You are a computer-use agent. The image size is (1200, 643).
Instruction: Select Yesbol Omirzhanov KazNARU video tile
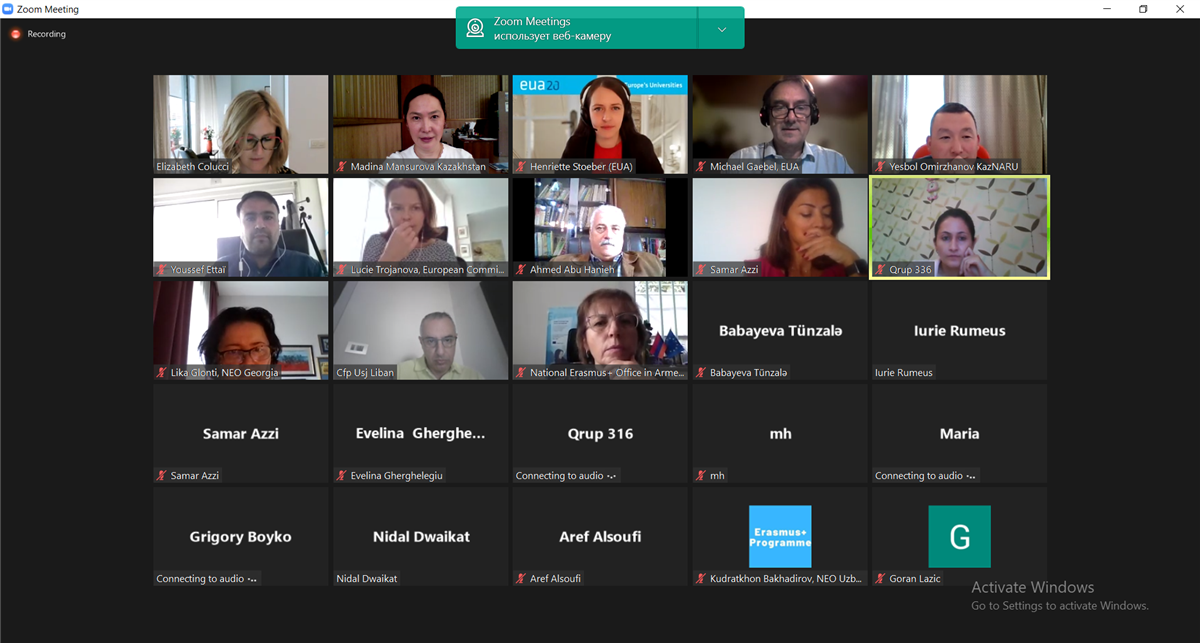click(x=960, y=124)
